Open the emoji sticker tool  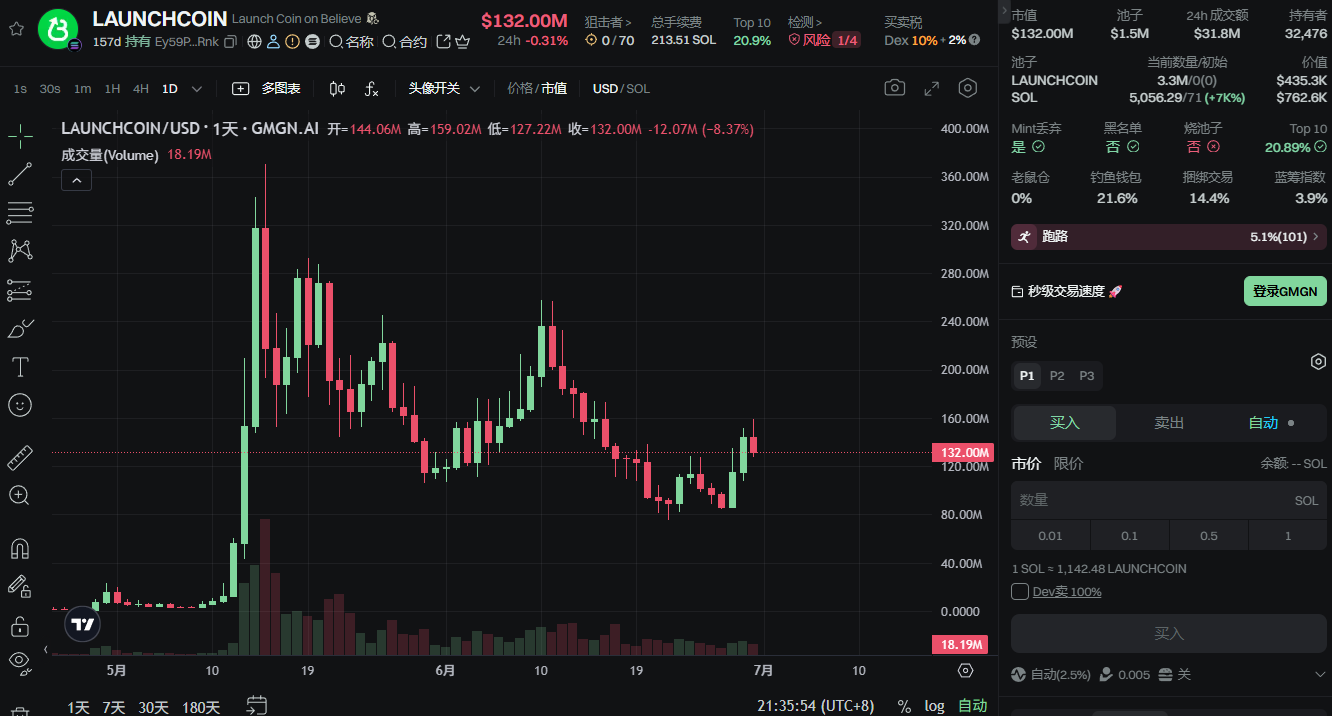coord(19,405)
